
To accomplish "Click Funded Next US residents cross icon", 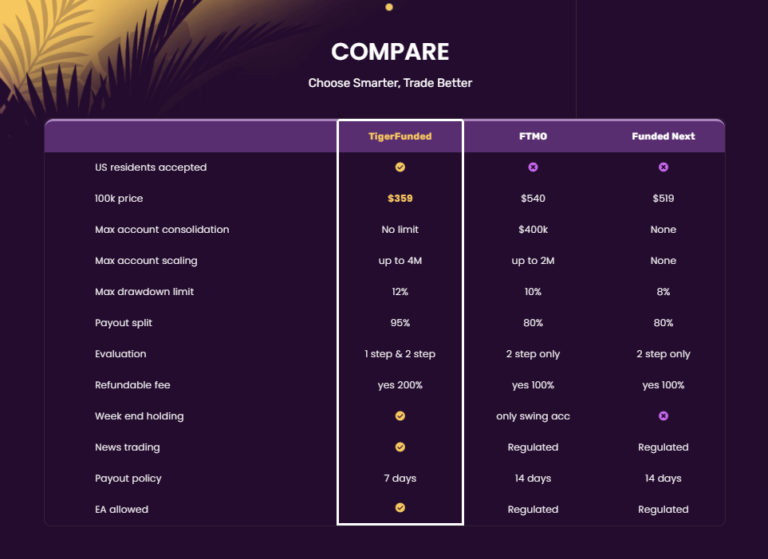I will click(x=663, y=167).
